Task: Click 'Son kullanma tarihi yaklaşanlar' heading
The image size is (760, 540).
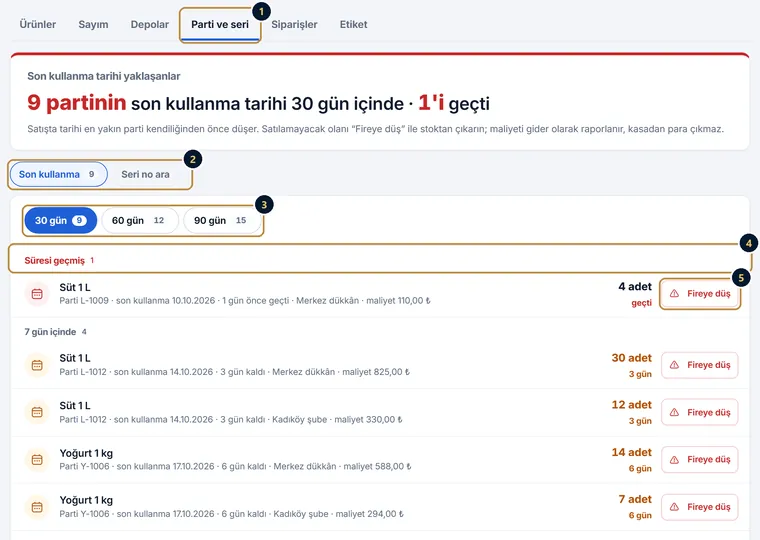Action: (x=104, y=76)
